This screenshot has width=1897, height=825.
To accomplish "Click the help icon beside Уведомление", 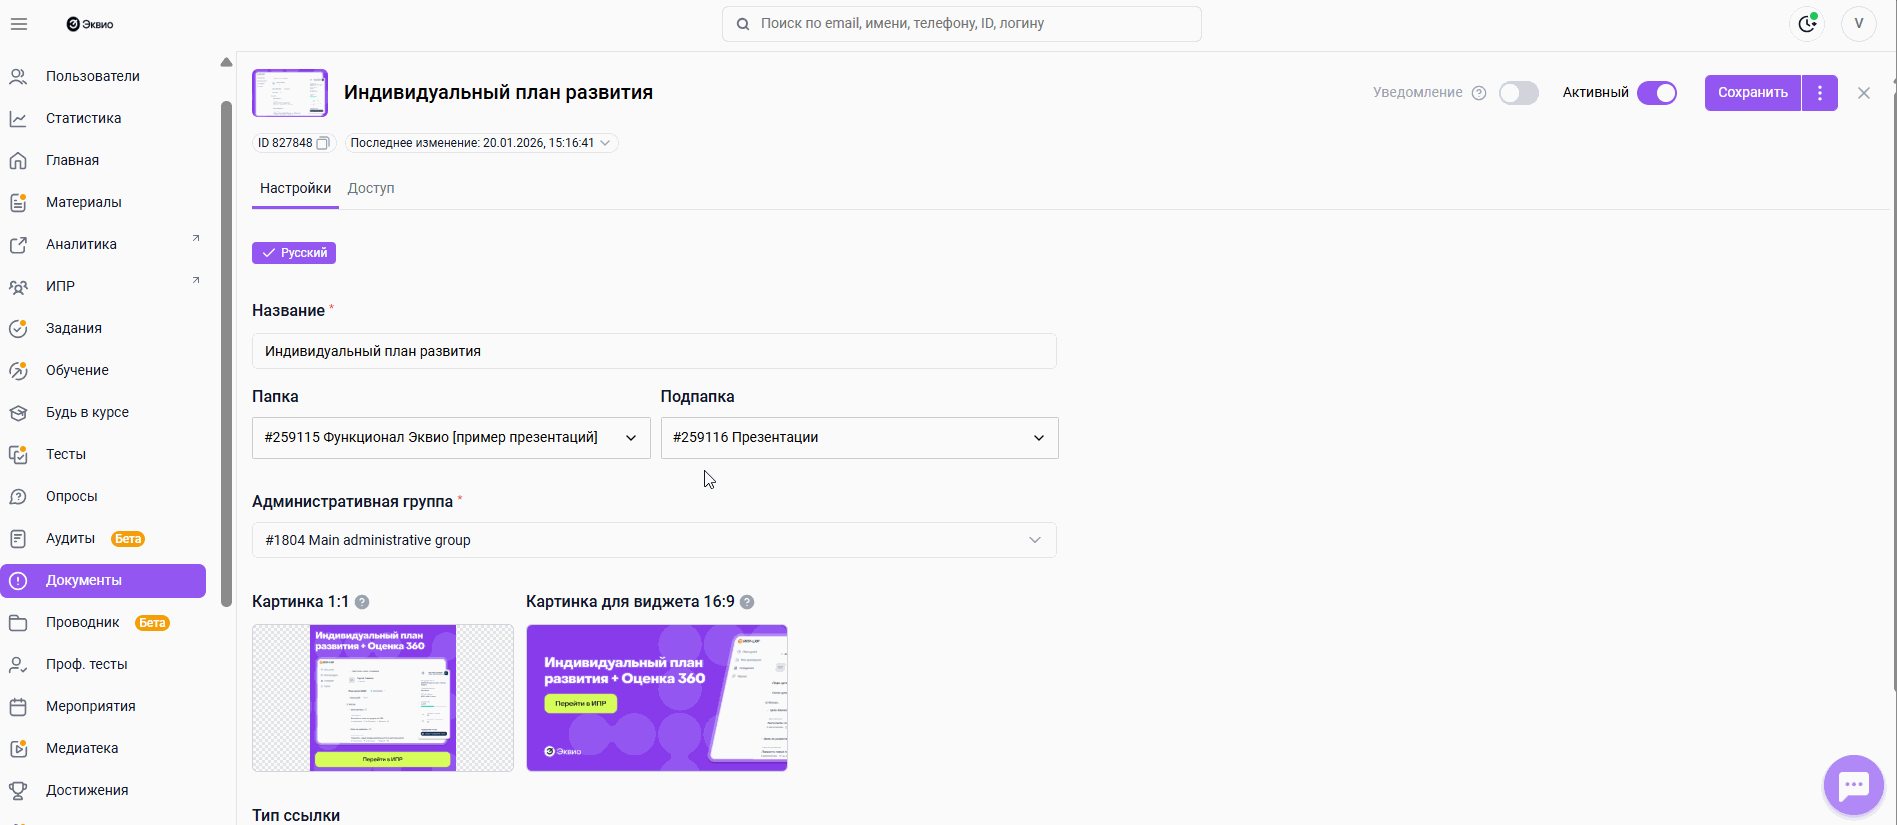I will (x=1479, y=93).
